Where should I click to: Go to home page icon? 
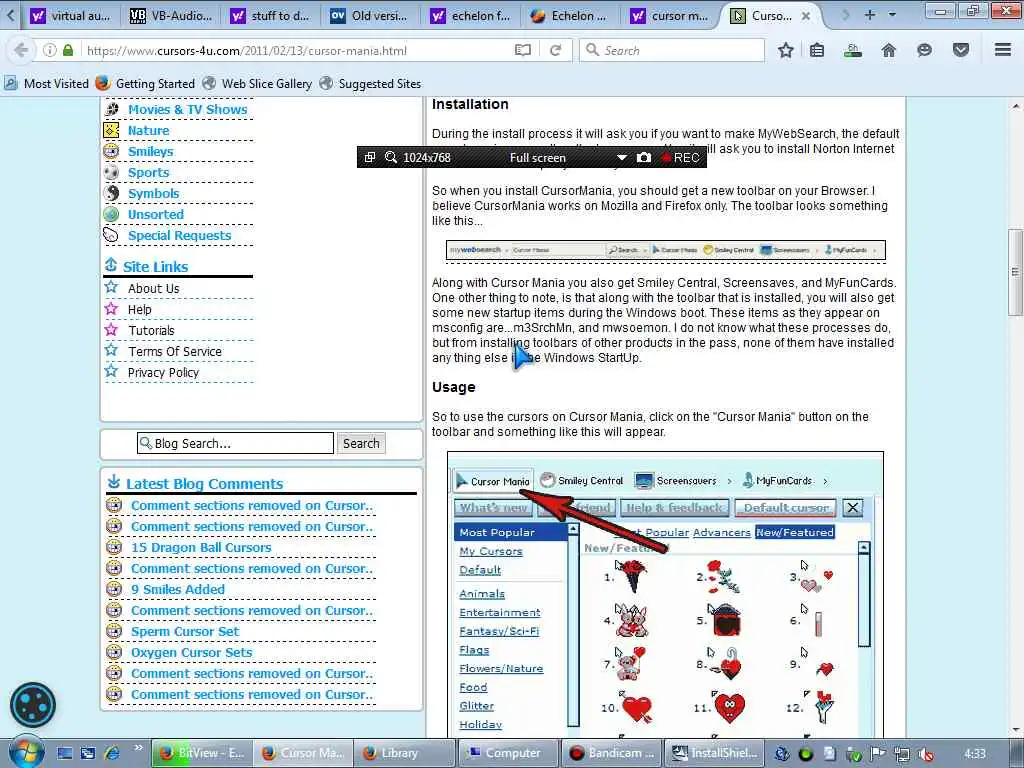point(889,50)
